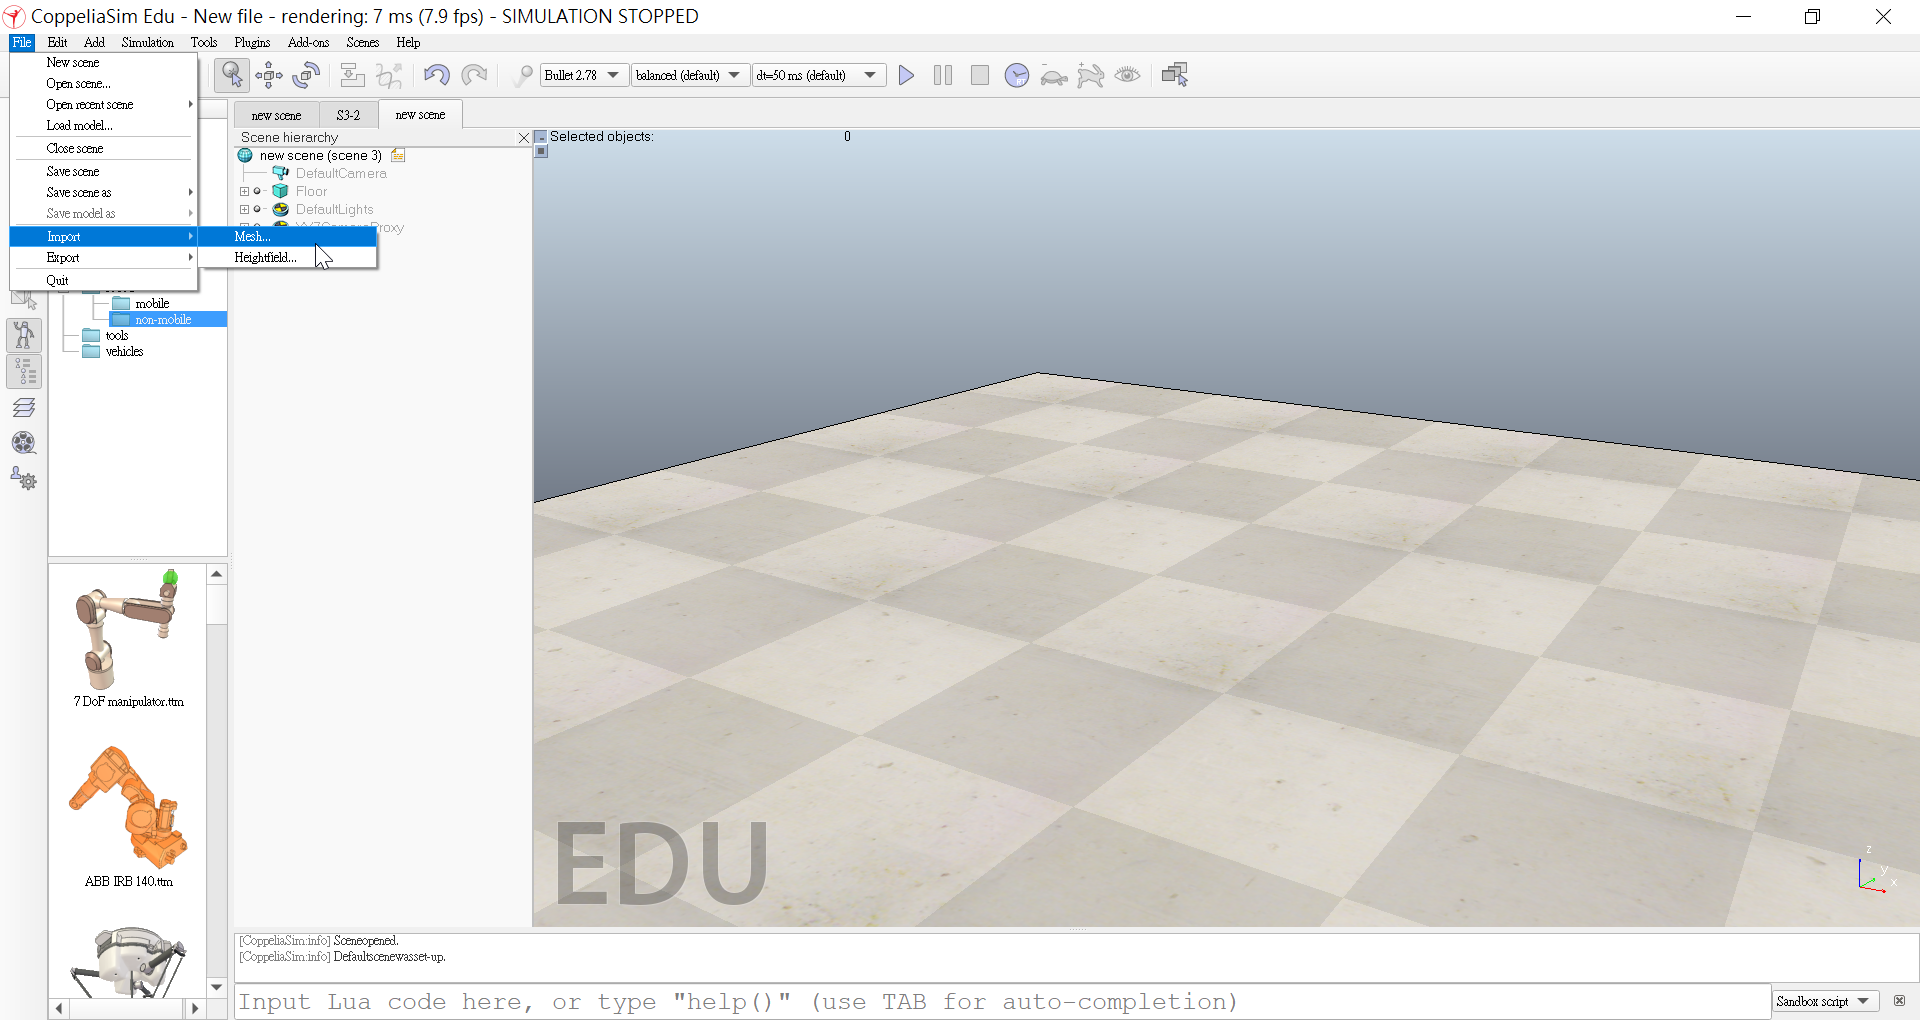The width and height of the screenshot is (1920, 1020).
Task: Click New scene in File menu
Action: coord(104,62)
